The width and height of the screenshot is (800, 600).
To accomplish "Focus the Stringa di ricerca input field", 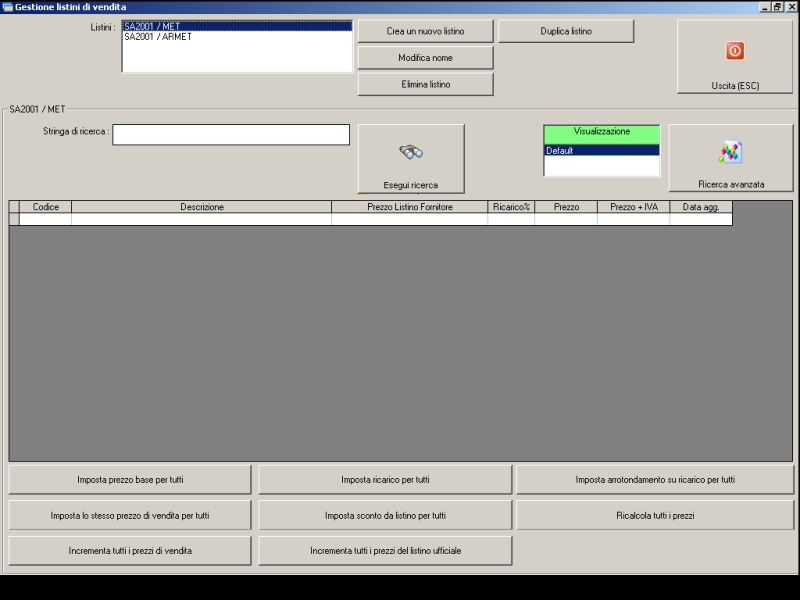I will click(x=231, y=135).
